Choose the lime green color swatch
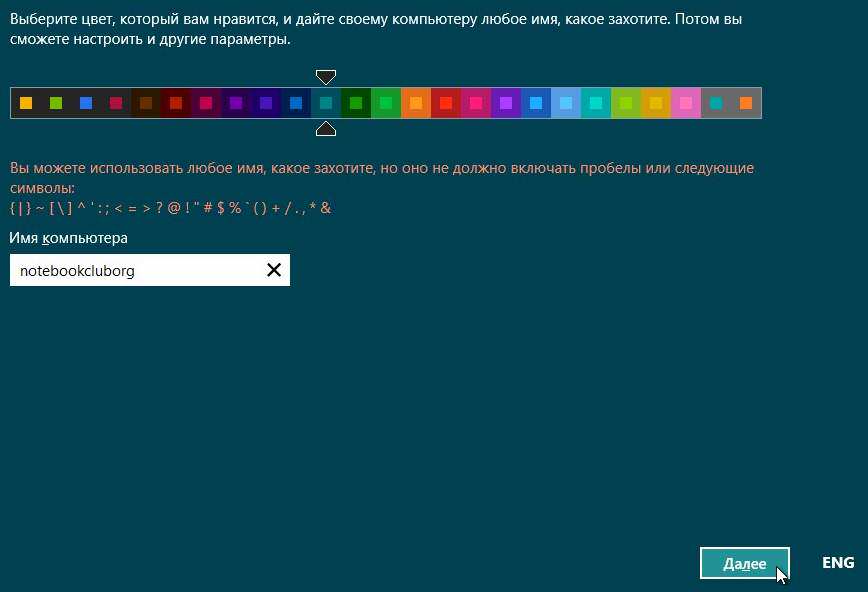868x592 pixels. 626,103
